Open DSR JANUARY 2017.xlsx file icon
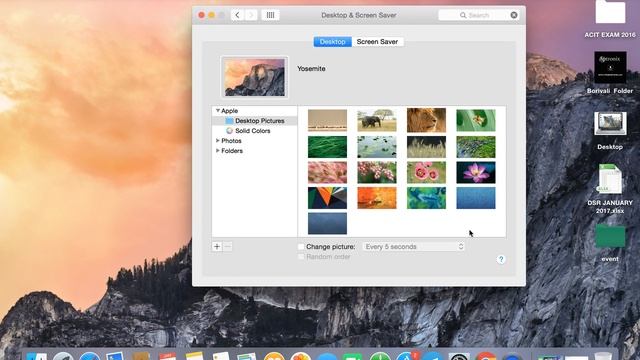This screenshot has height=360, width=640. (610, 179)
